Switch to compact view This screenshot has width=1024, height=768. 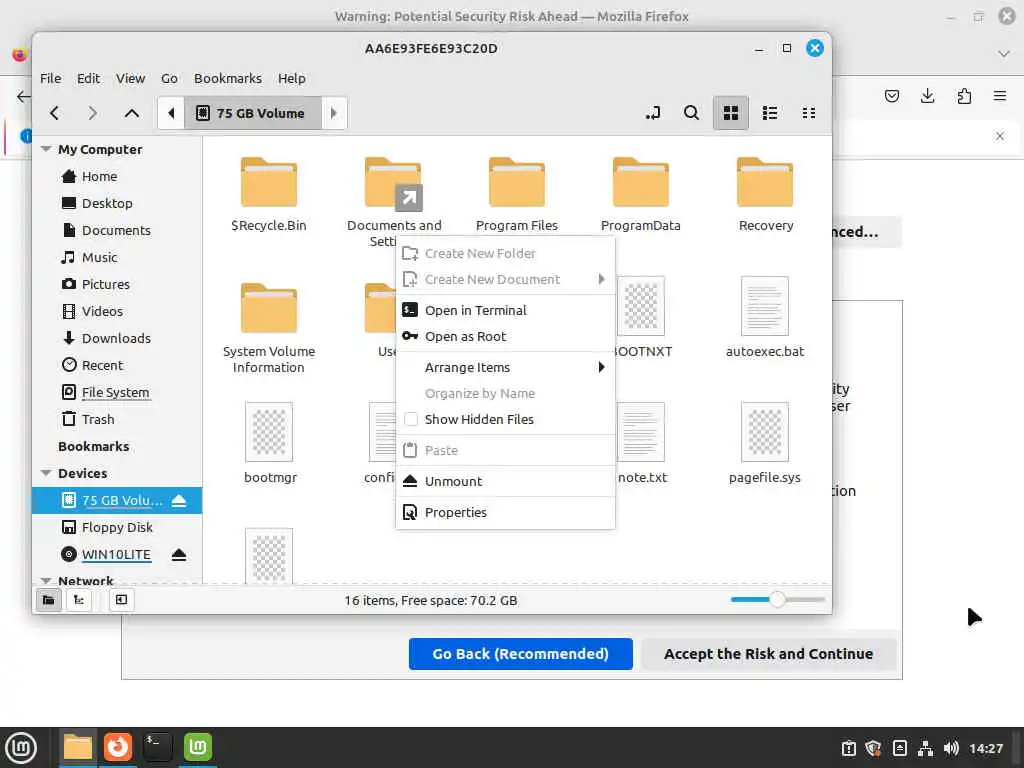(808, 113)
